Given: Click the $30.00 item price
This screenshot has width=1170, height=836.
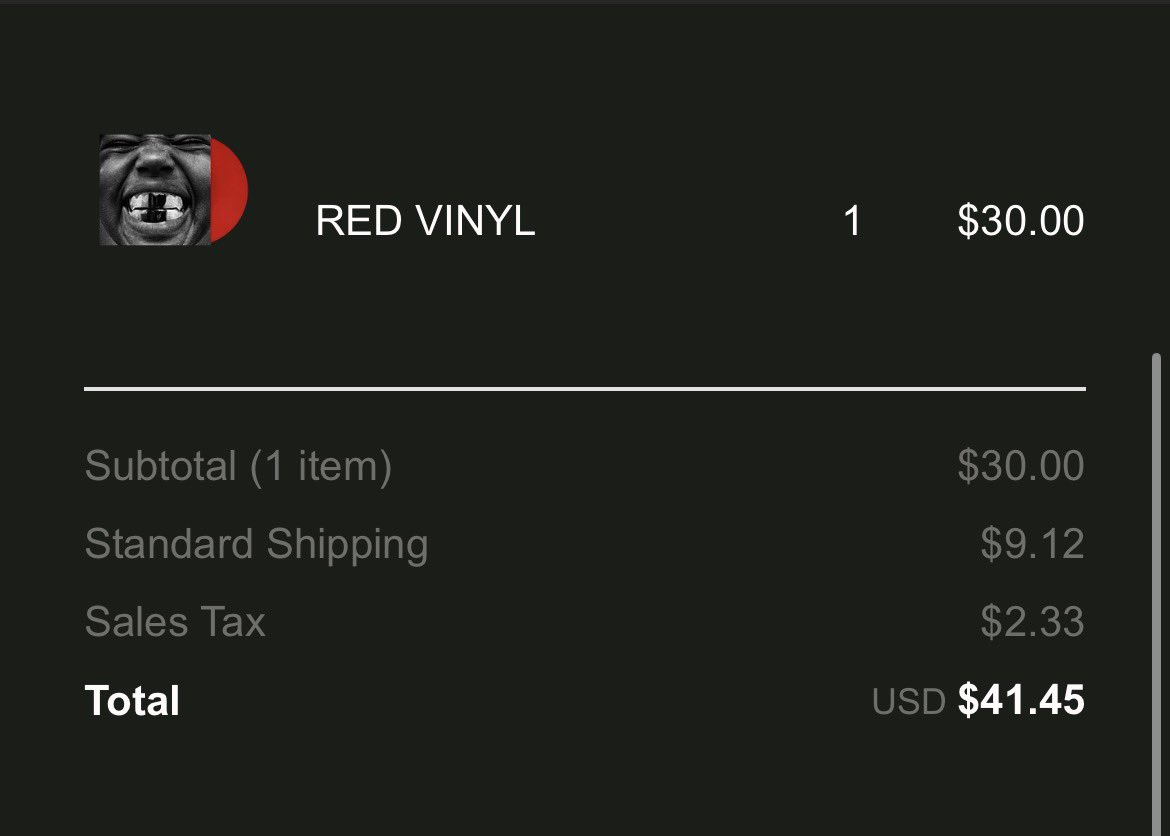Looking at the screenshot, I should pos(1021,220).
